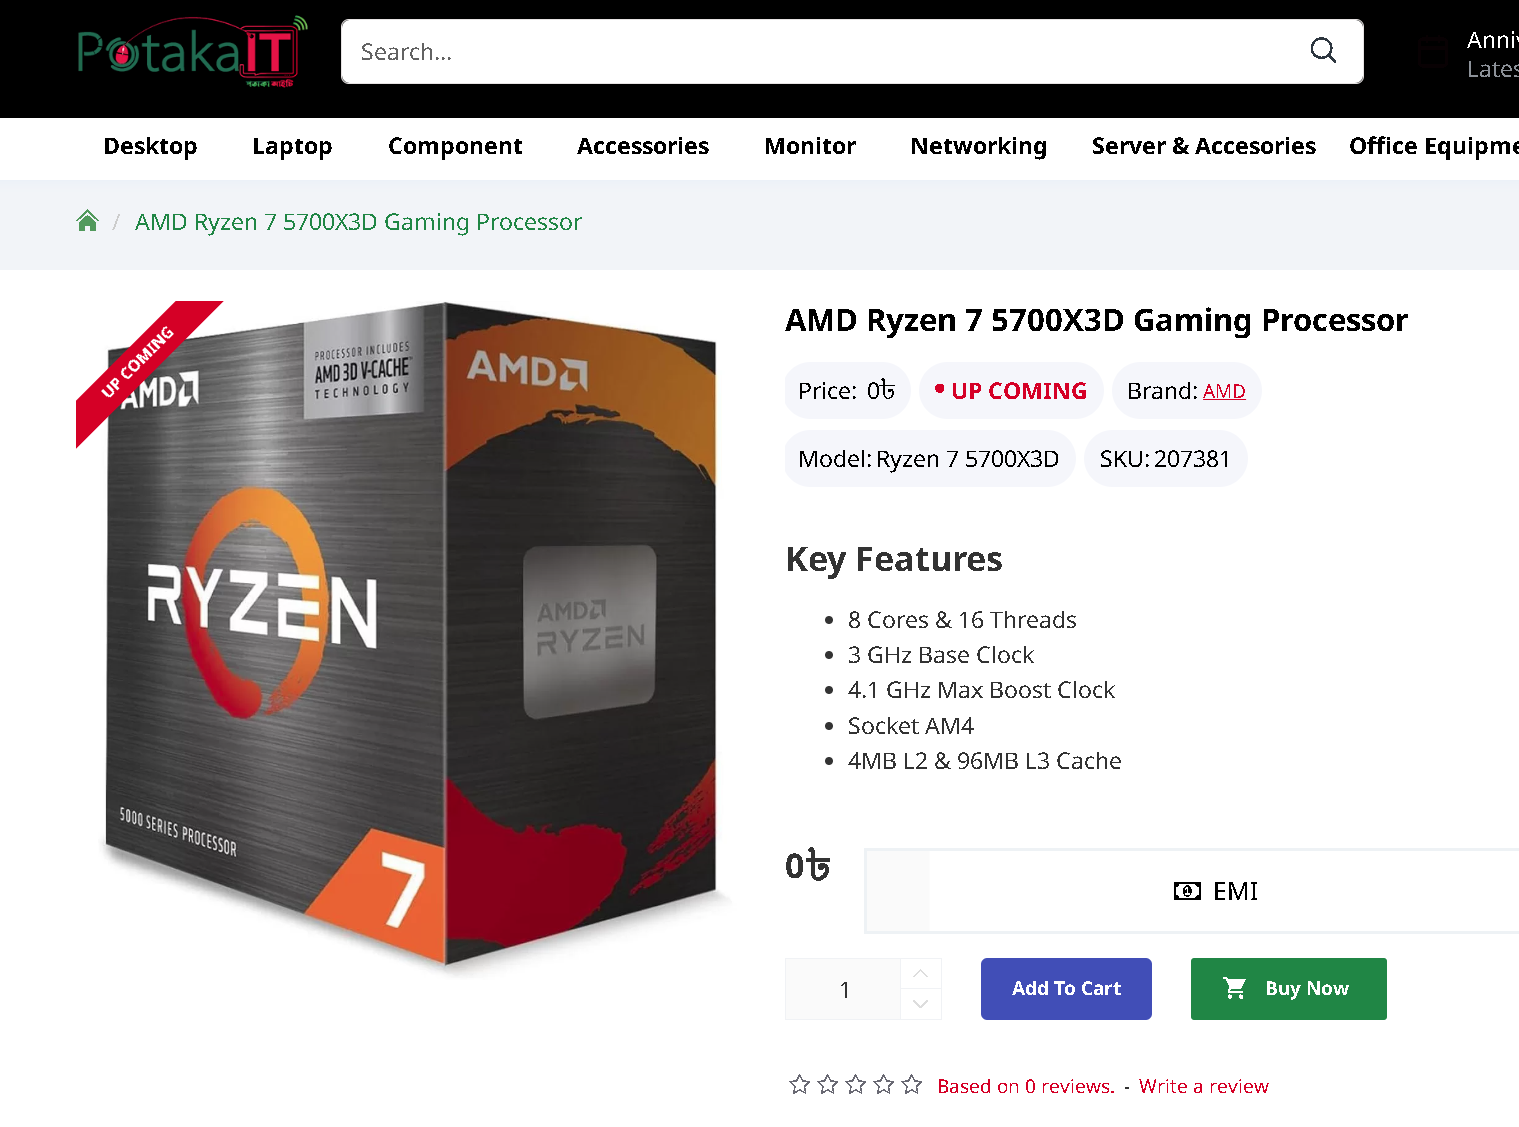
Task: Click the third review star
Action: pyautogui.click(x=855, y=1085)
